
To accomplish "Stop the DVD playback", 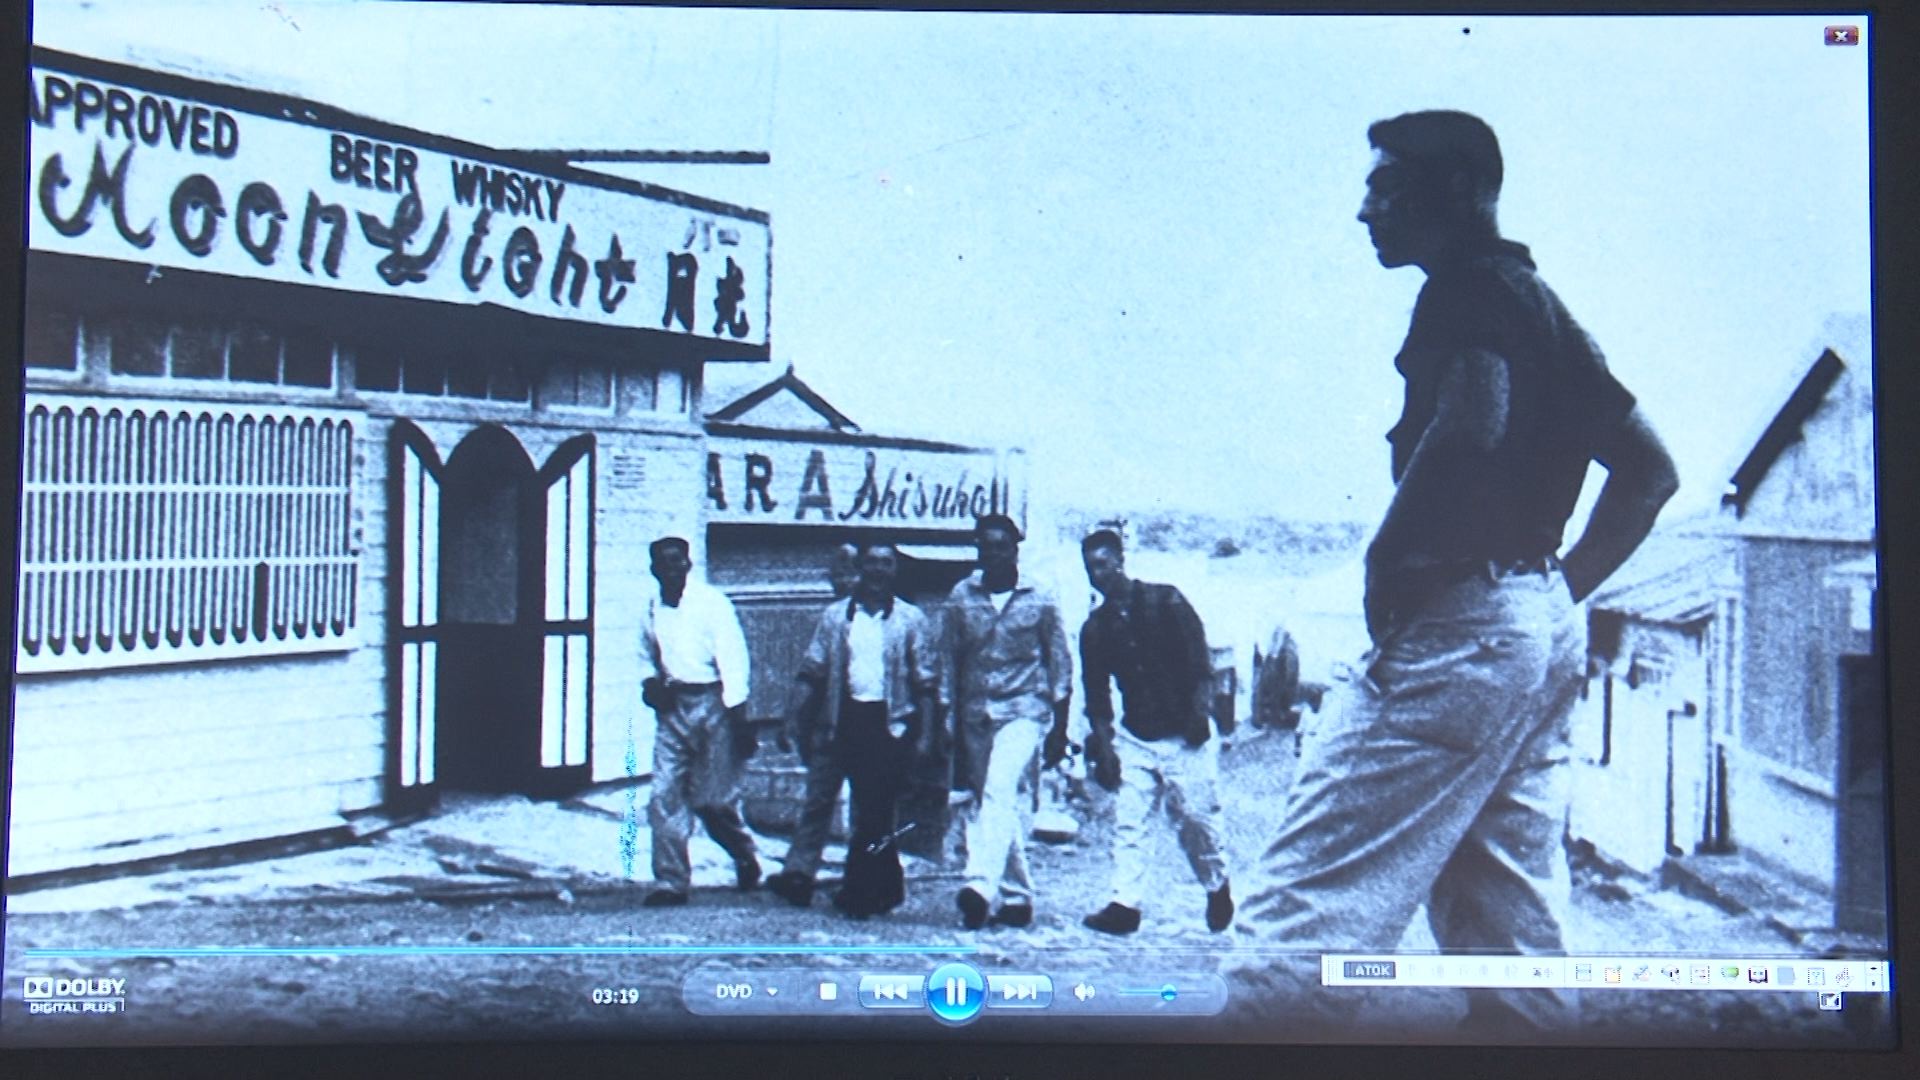I will 828,991.
